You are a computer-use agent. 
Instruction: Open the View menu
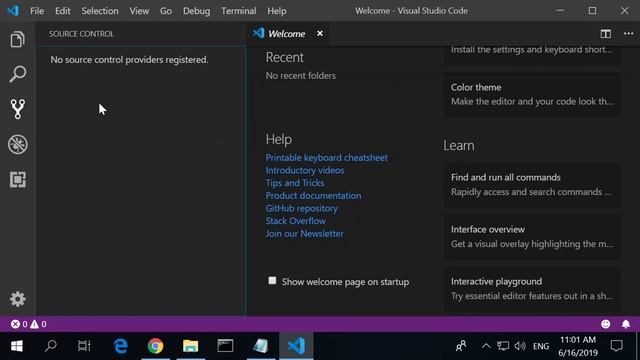tap(139, 11)
